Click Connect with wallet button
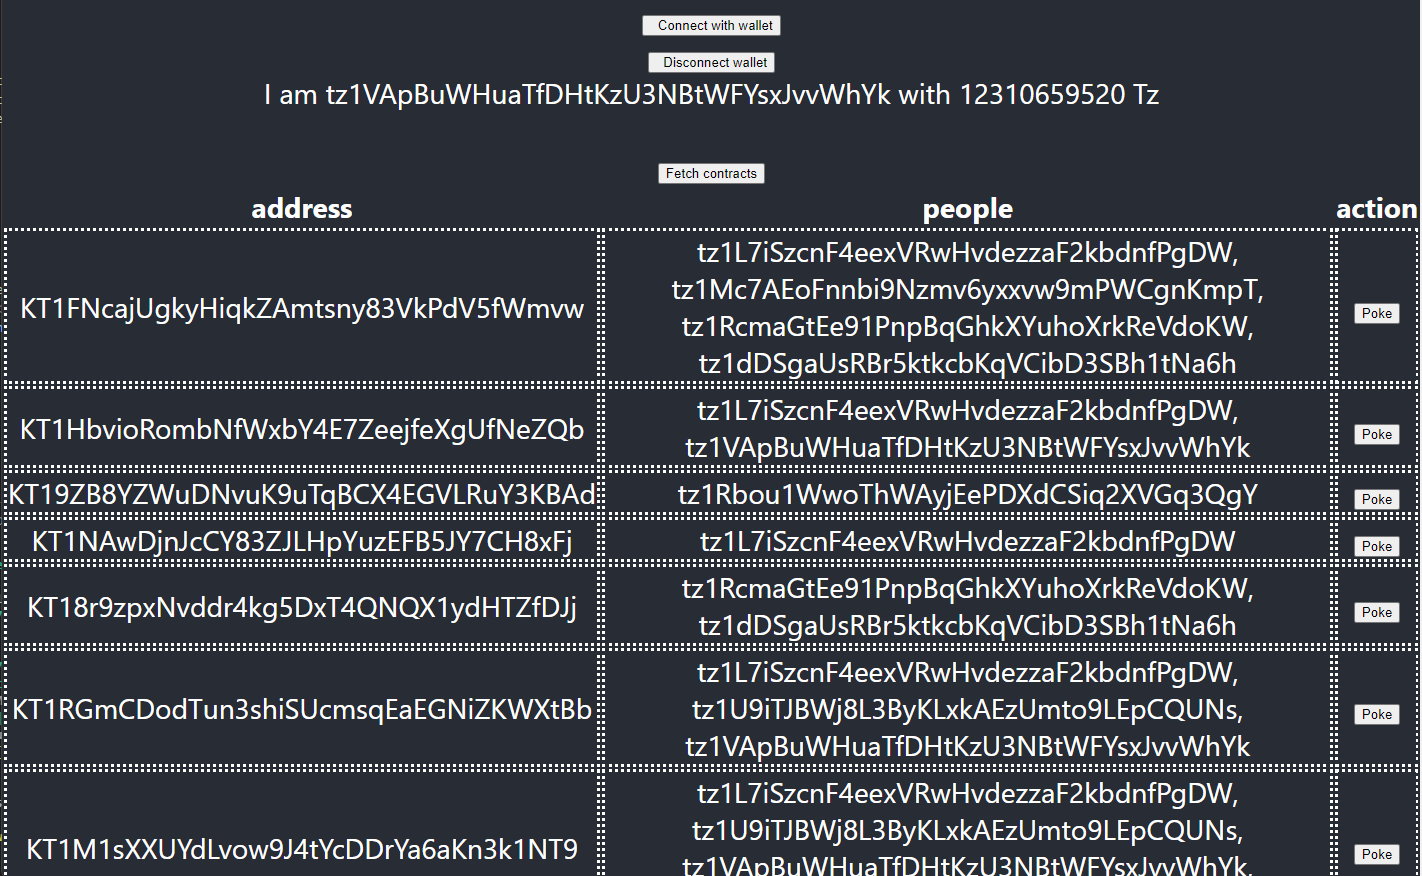The width and height of the screenshot is (1422, 876). 711,25
